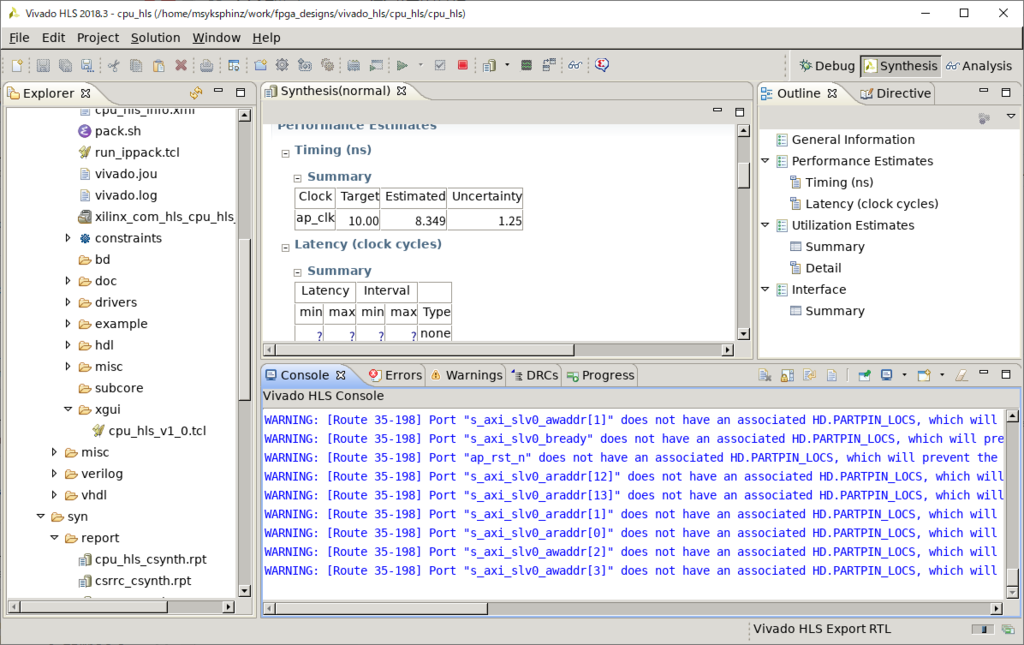This screenshot has height=645, width=1024.
Task: Collapse the xgui folder
Action: pos(68,409)
